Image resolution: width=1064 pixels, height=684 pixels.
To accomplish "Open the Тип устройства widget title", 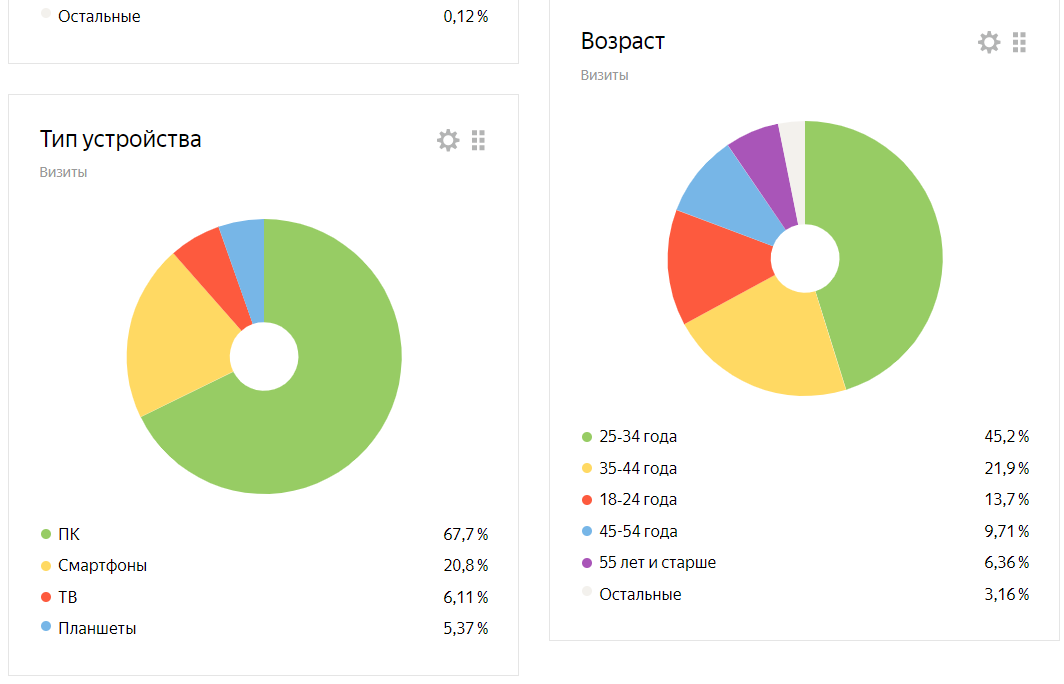I will (120, 139).
